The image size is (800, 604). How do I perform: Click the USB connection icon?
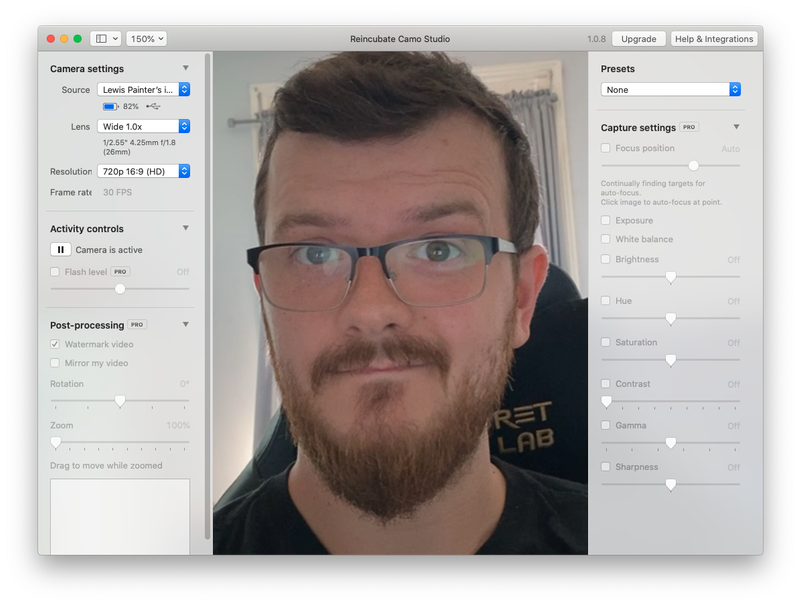click(x=152, y=106)
